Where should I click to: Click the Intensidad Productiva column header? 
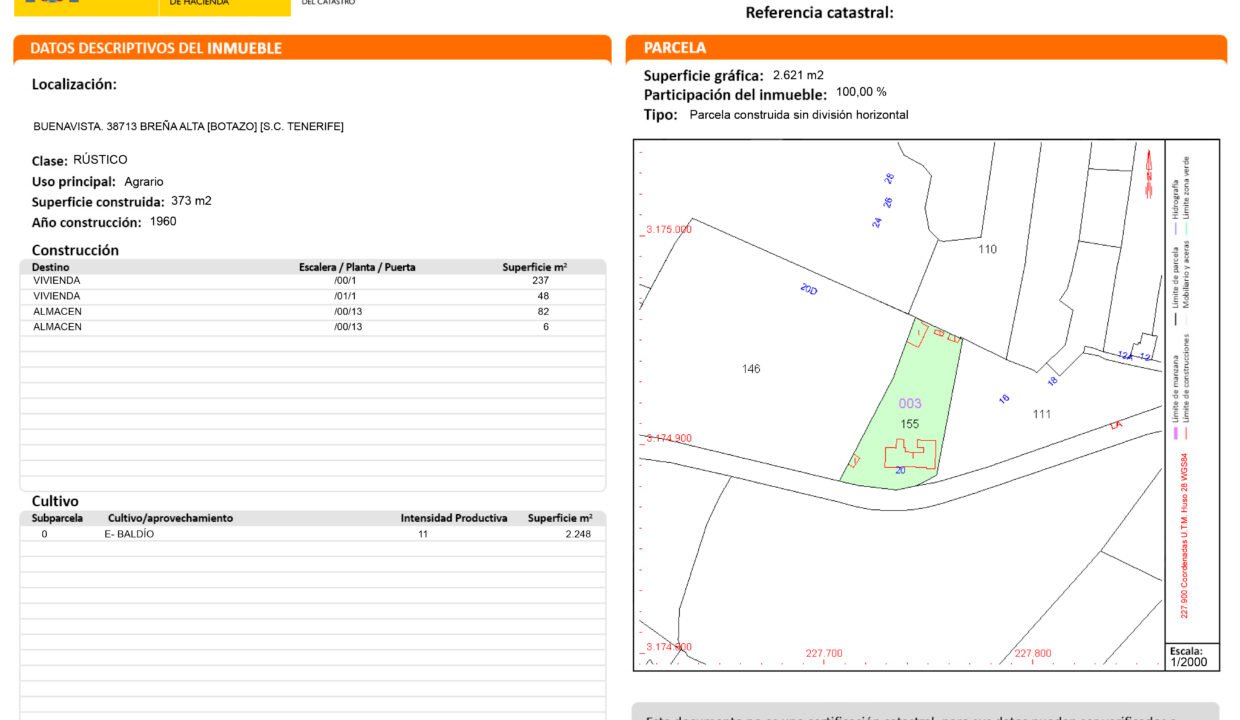[x=454, y=518]
